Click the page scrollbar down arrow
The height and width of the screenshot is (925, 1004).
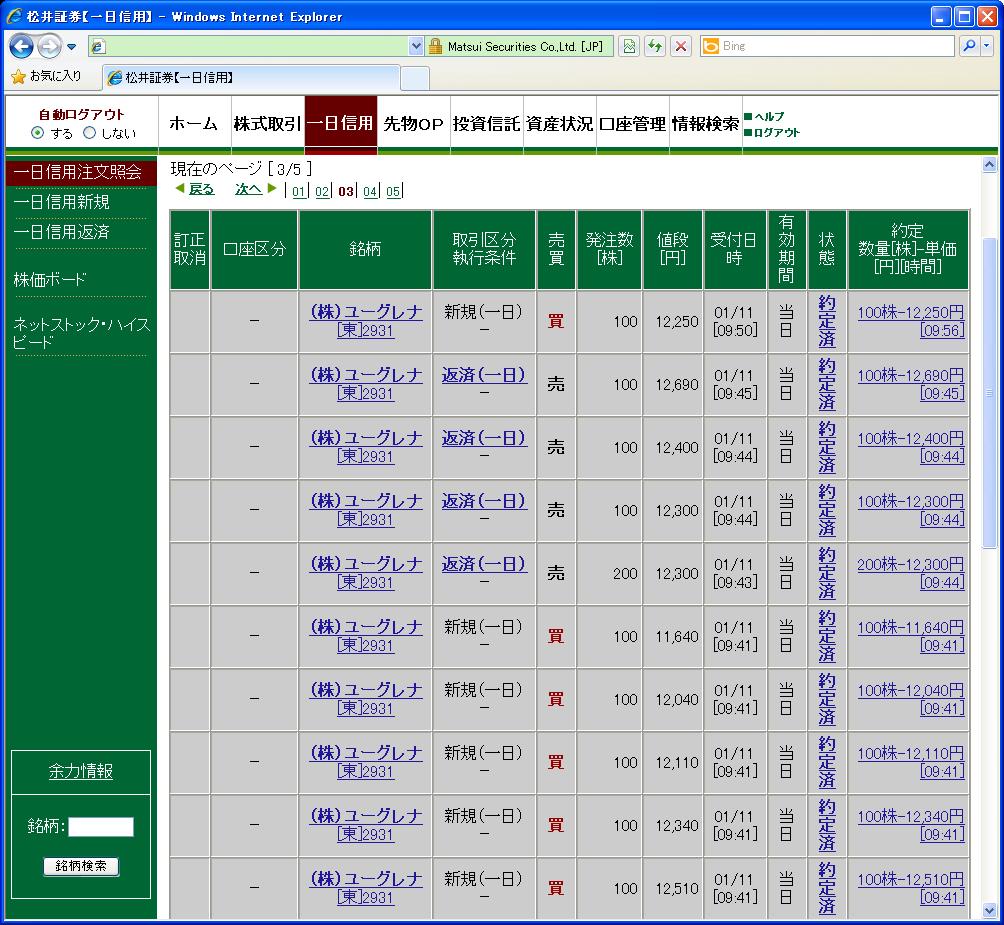click(989, 910)
